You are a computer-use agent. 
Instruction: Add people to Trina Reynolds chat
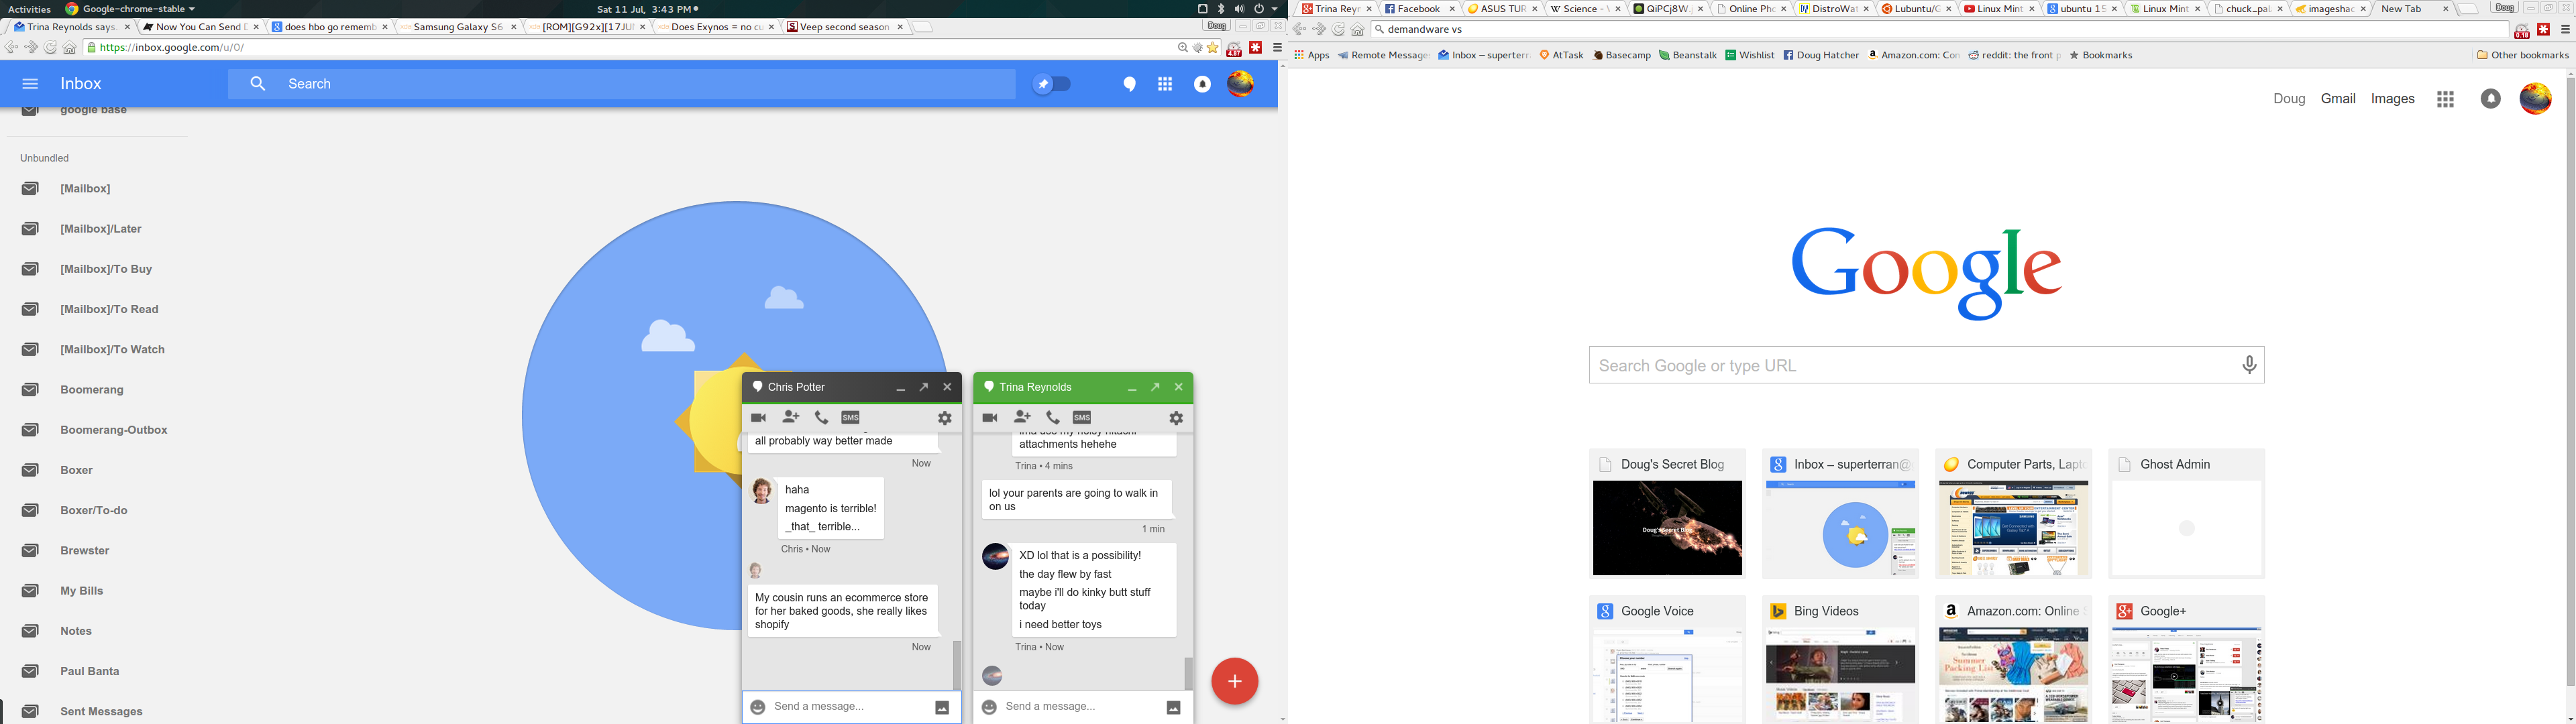point(1022,417)
